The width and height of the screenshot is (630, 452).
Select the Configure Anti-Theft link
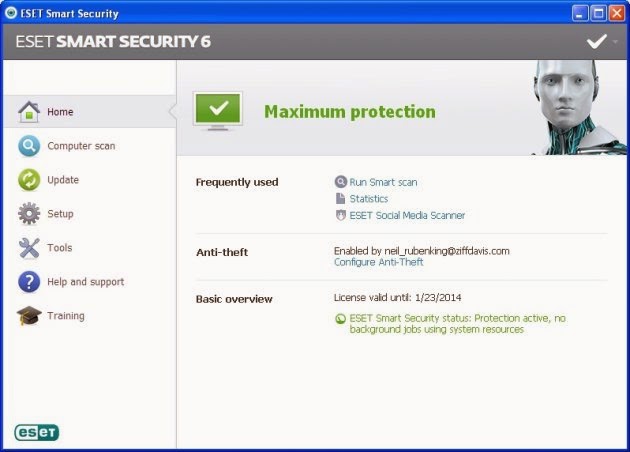pos(378,262)
